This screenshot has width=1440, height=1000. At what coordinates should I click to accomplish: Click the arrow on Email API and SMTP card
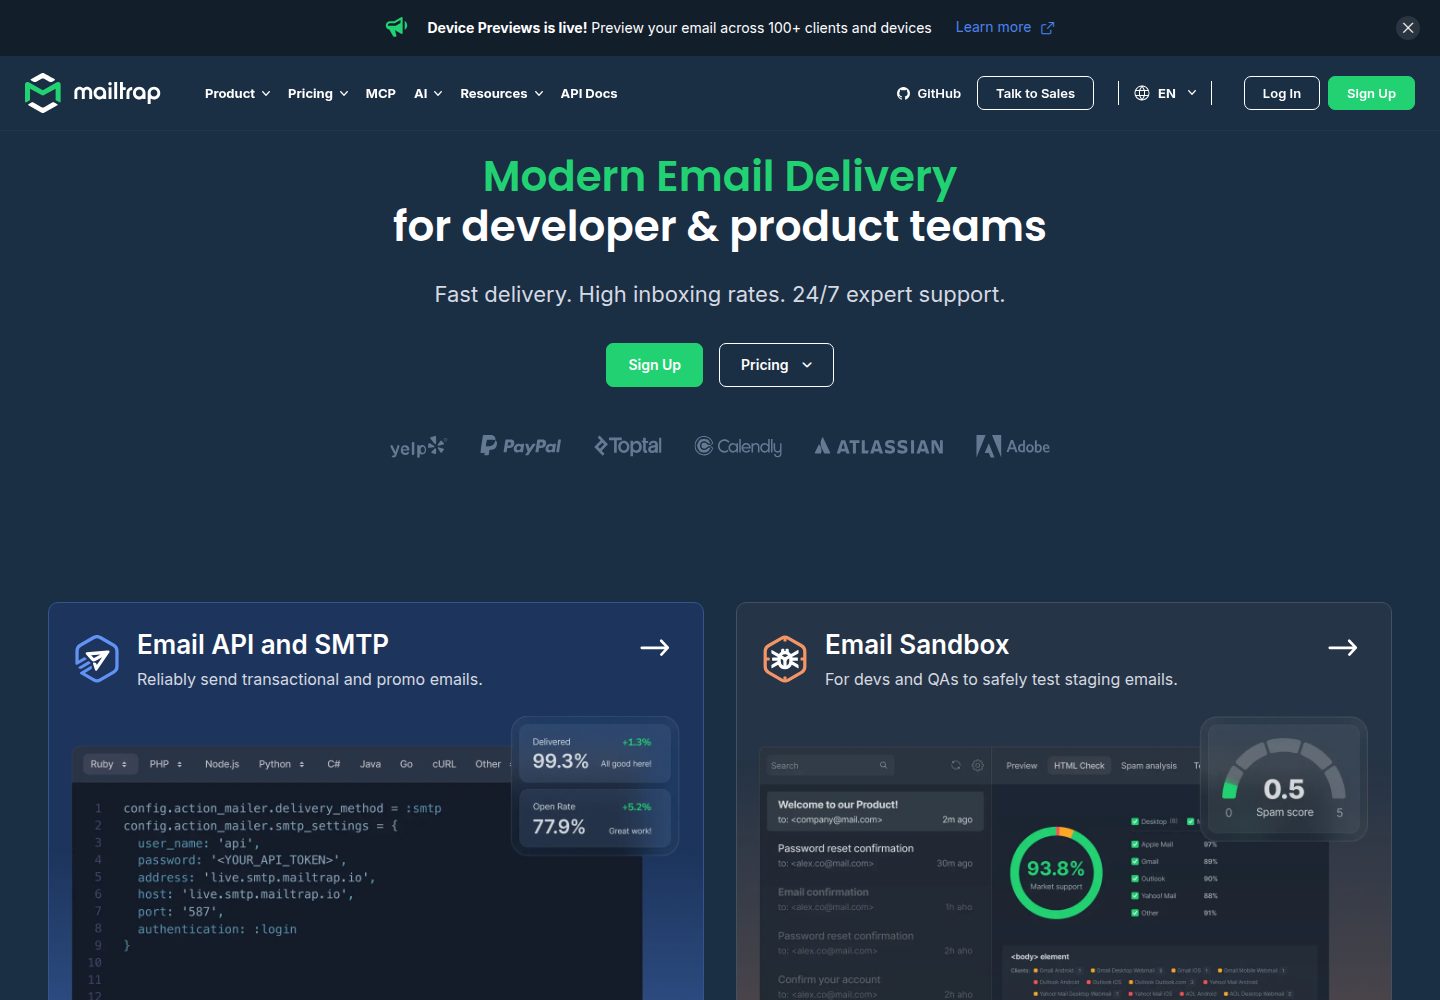pos(655,648)
